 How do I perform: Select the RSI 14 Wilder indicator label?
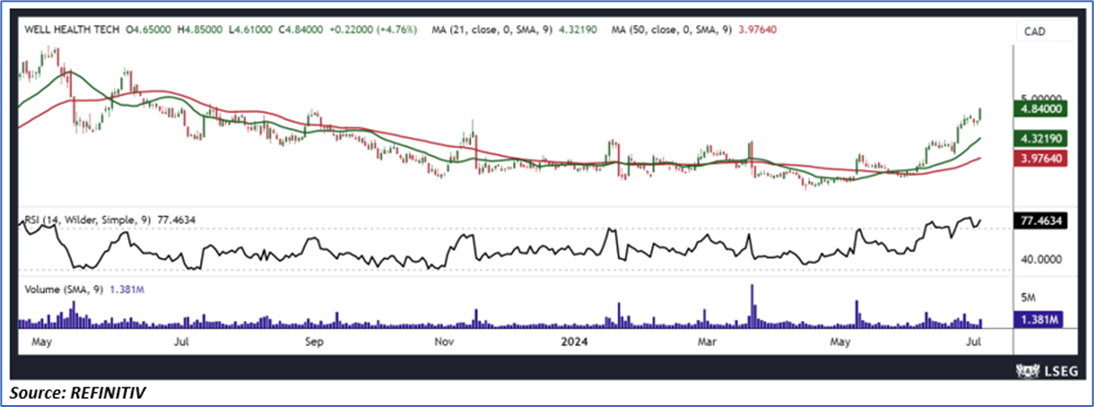click(x=110, y=220)
